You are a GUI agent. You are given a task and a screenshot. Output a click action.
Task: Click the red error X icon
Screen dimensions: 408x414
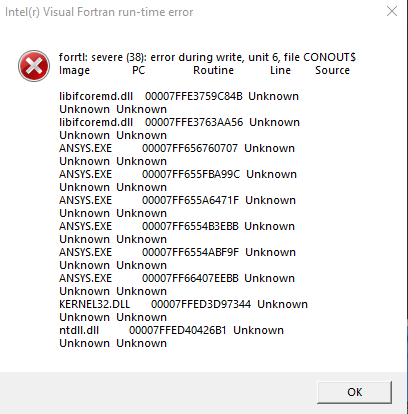point(34,66)
